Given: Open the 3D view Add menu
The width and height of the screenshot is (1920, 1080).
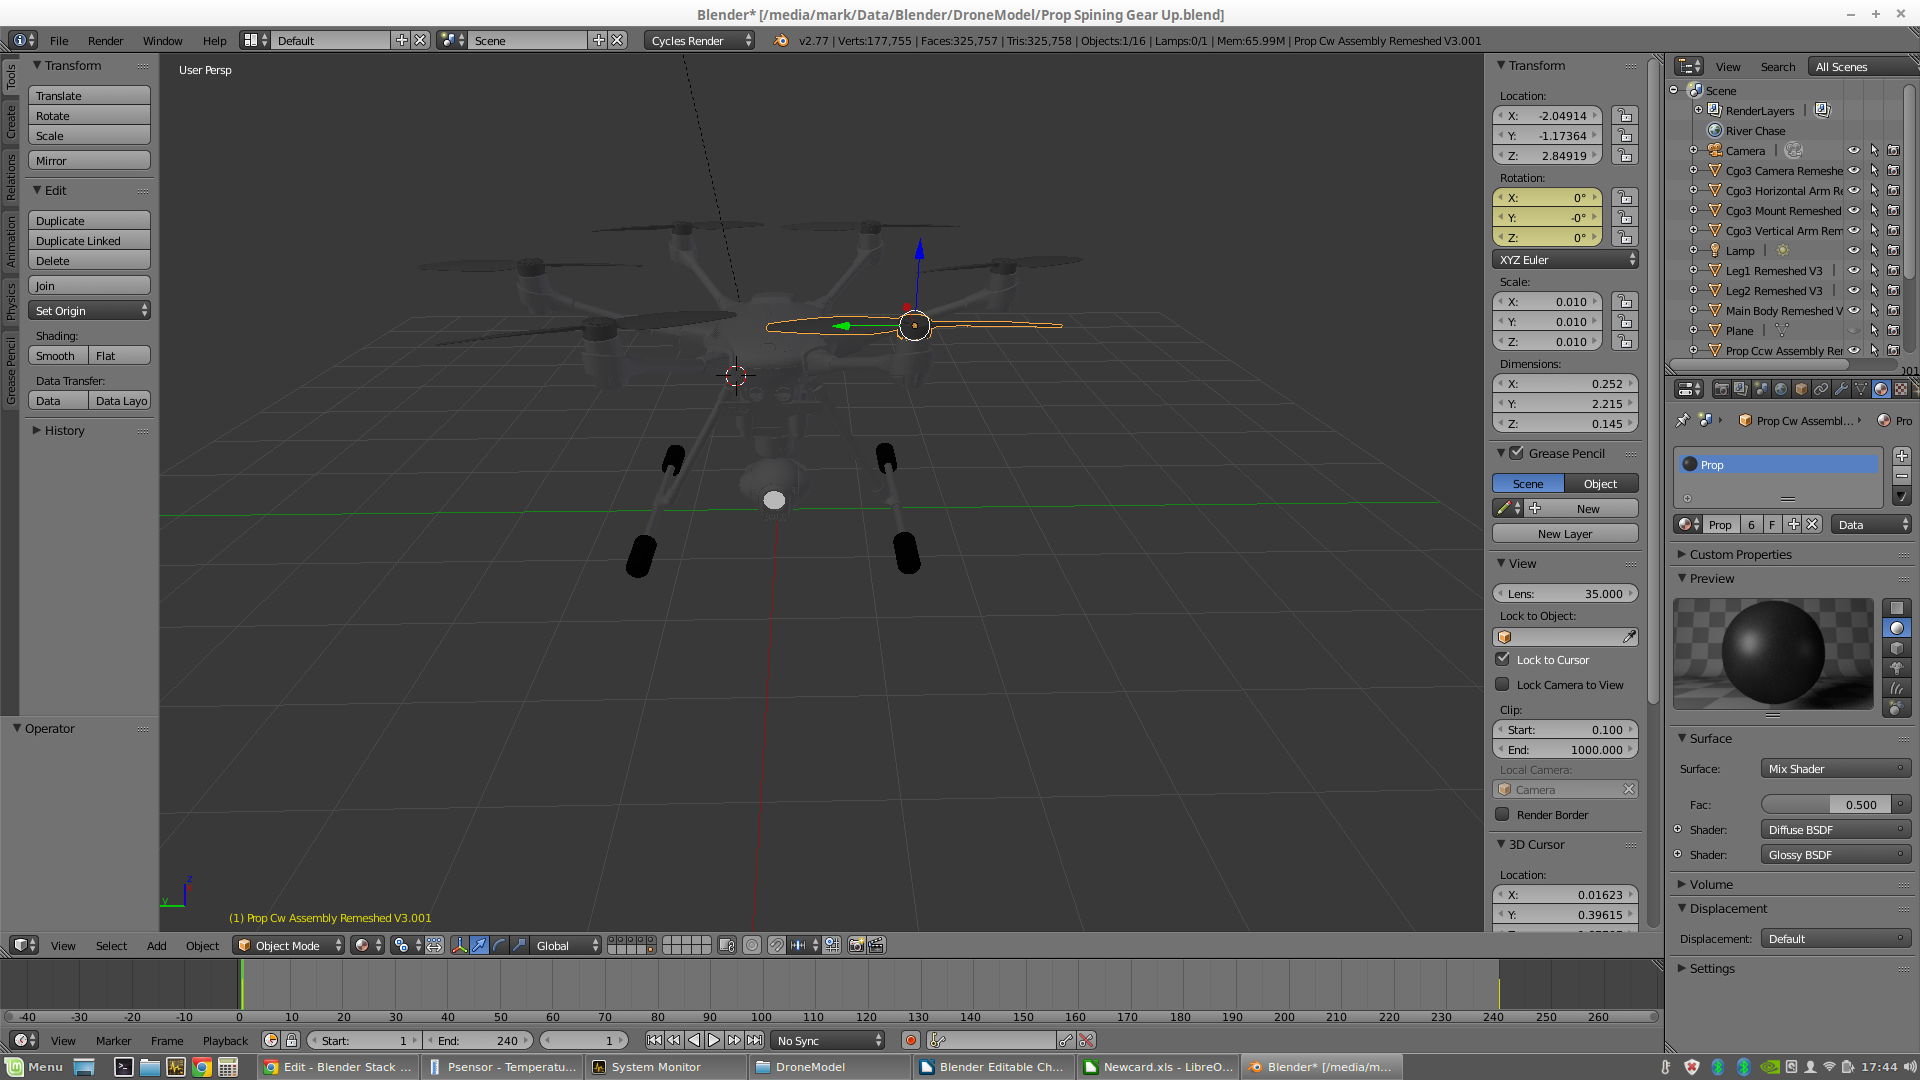Looking at the screenshot, I should pyautogui.click(x=156, y=945).
